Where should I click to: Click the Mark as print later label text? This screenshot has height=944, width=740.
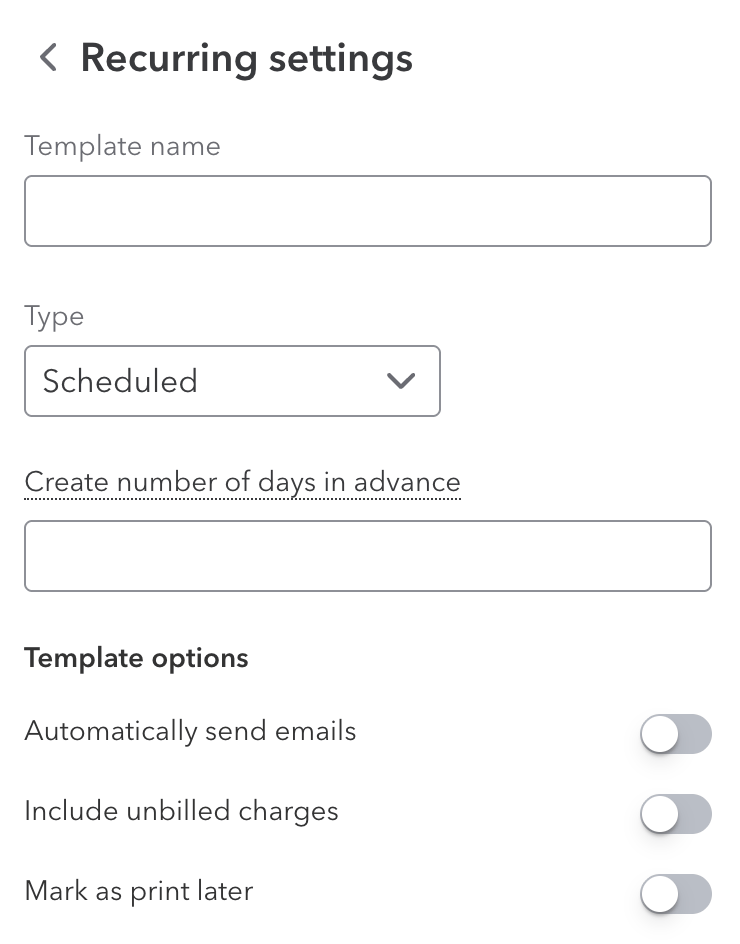coord(138,891)
